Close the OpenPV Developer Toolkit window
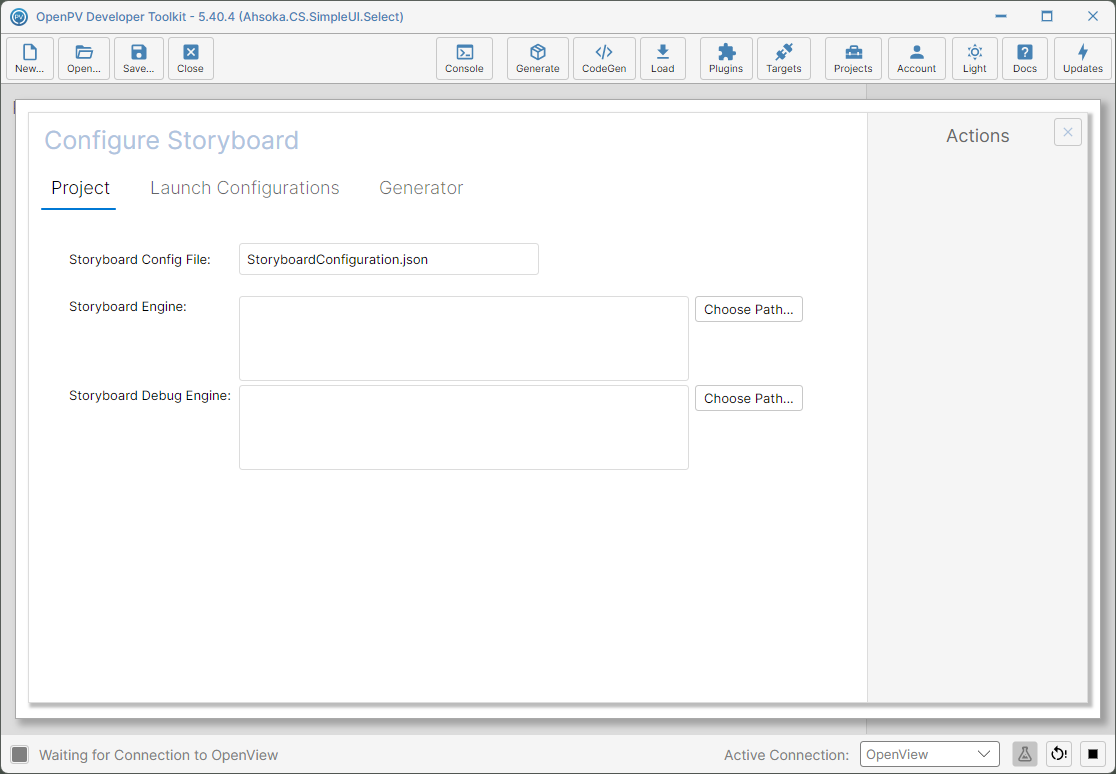 coord(1093,16)
